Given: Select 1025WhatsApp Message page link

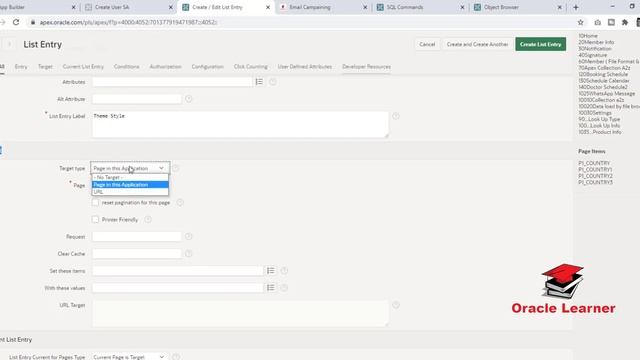Looking at the screenshot, I should [607, 93].
